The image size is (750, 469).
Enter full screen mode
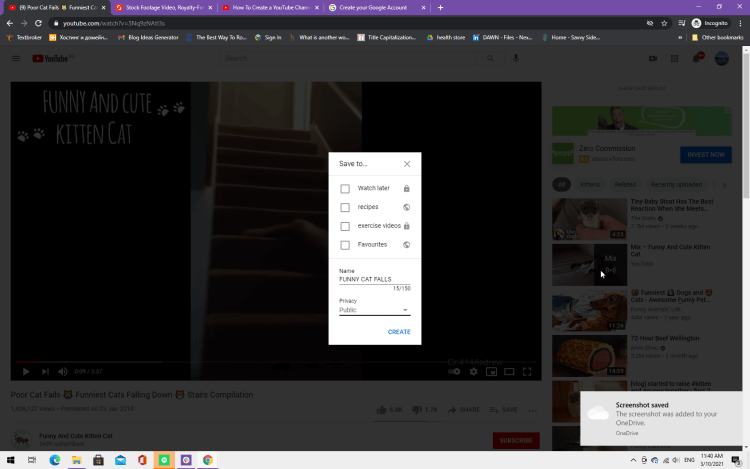527,371
